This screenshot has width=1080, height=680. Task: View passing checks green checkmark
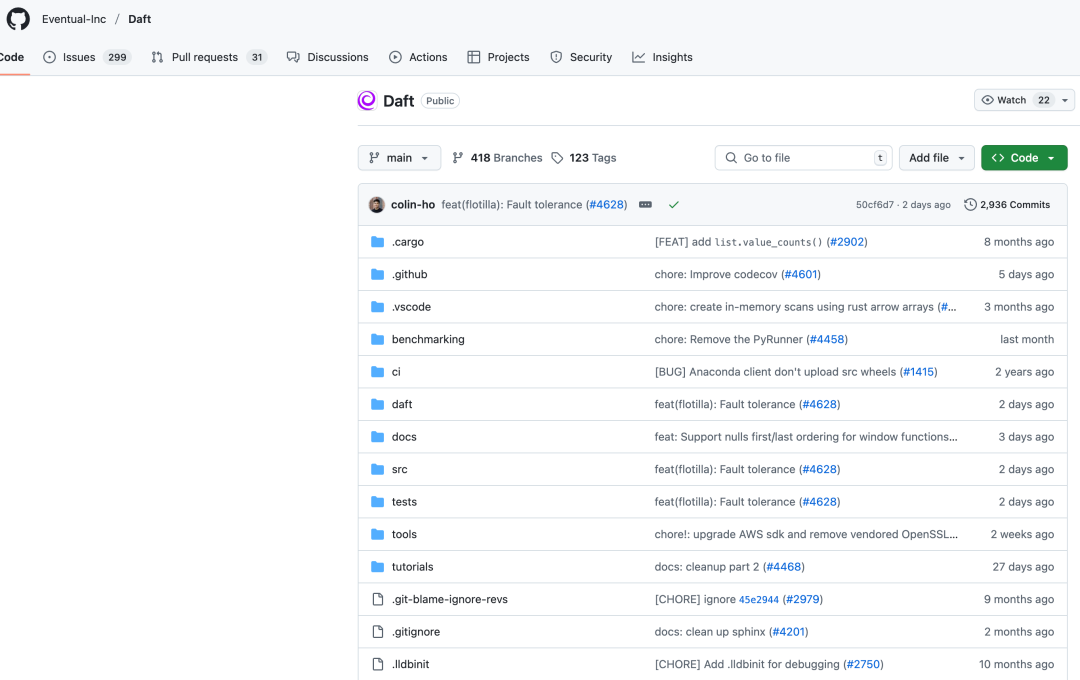coord(674,205)
